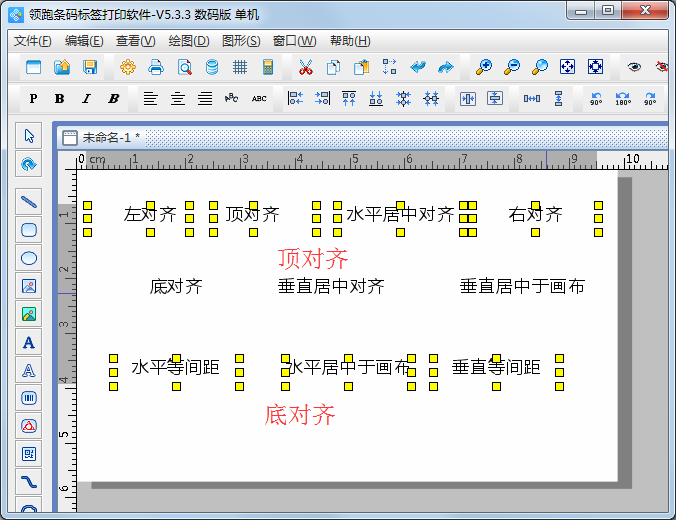676x520 pixels.
Task: Select the red 底对齐 text object
Action: point(300,414)
